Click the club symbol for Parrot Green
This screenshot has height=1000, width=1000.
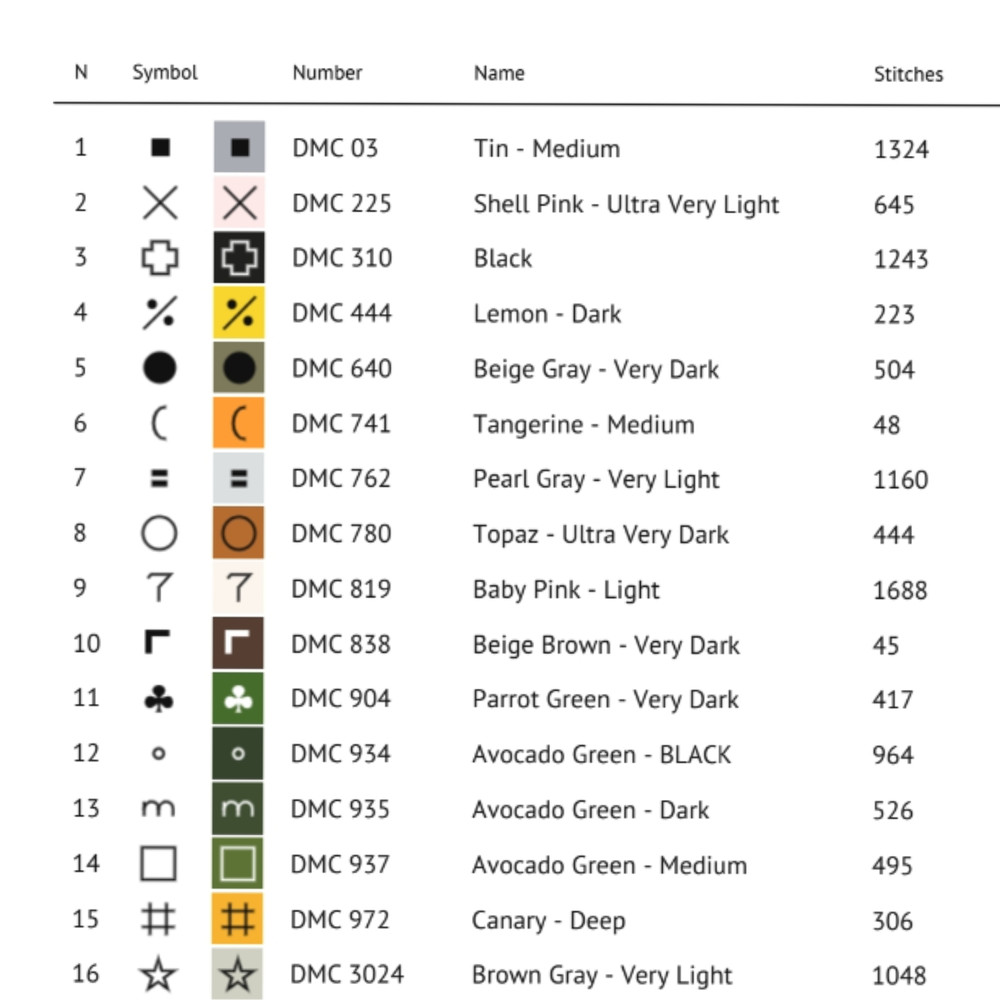pyautogui.click(x=159, y=699)
